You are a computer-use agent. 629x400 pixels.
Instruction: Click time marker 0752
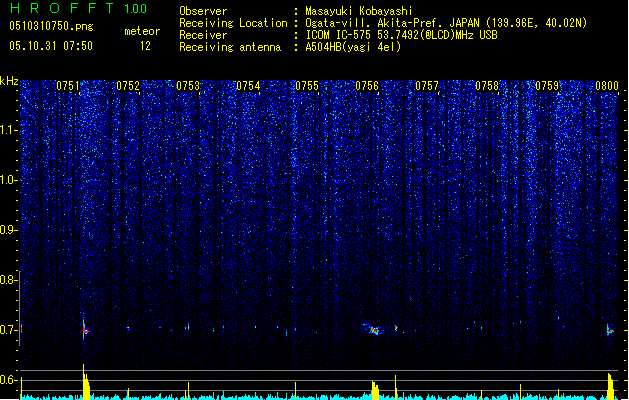pyautogui.click(x=128, y=86)
